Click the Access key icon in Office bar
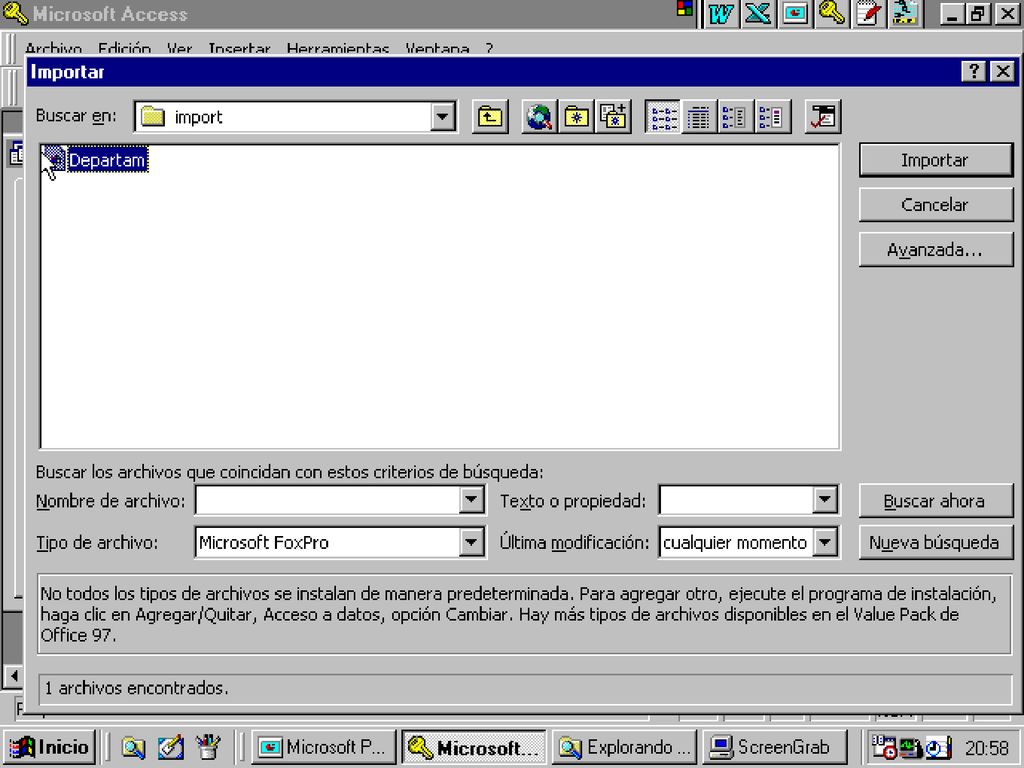 [831, 14]
